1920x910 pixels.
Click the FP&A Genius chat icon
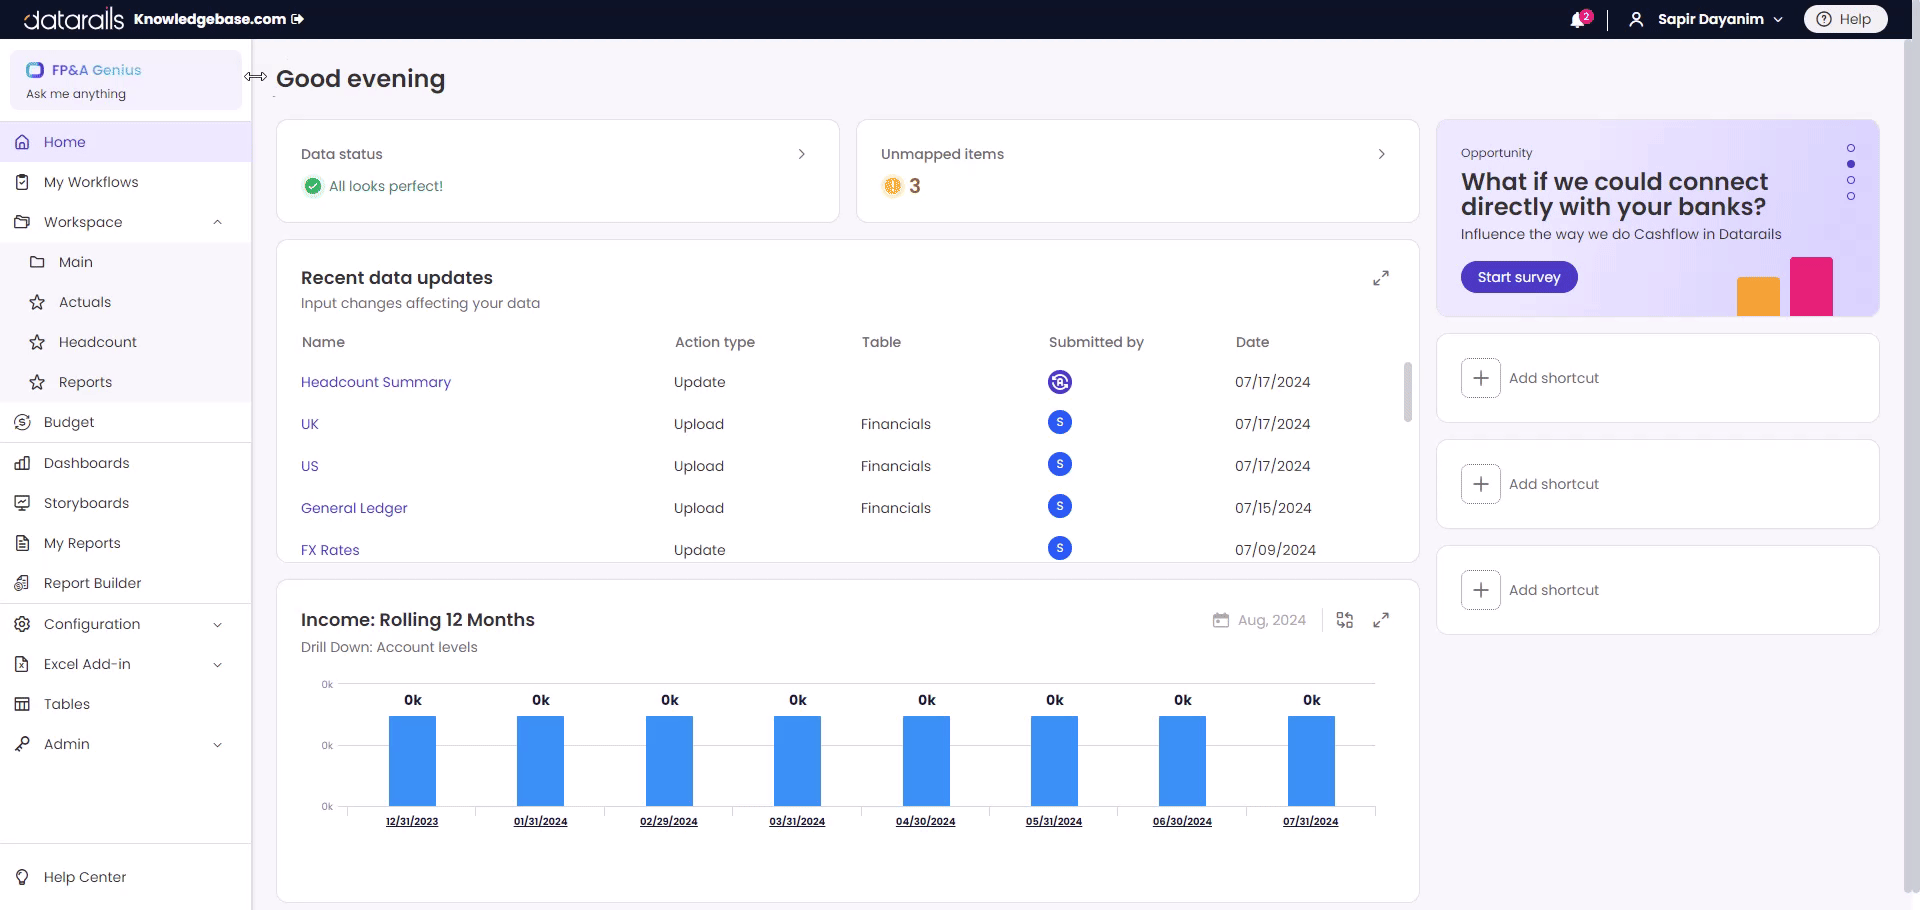(35, 69)
